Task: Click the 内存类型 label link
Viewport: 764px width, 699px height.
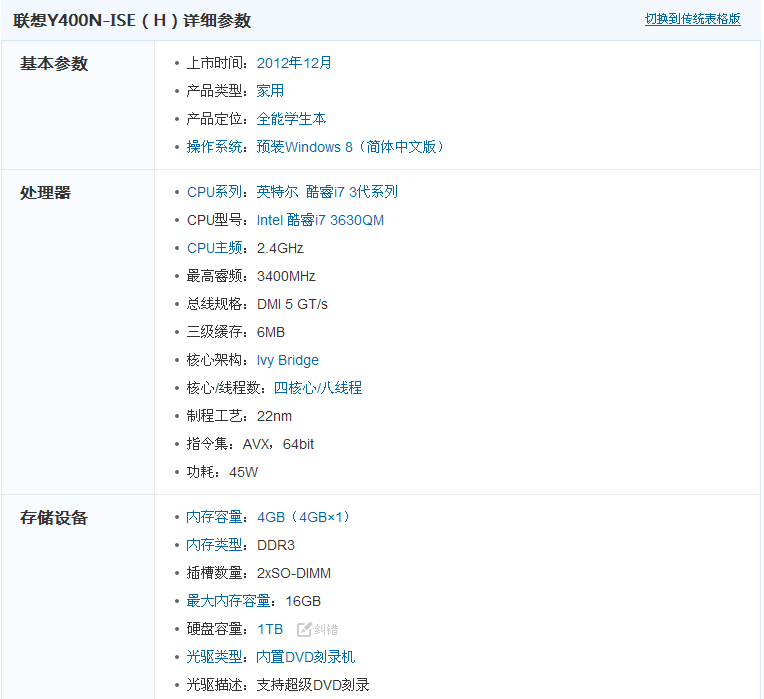Action: point(214,545)
